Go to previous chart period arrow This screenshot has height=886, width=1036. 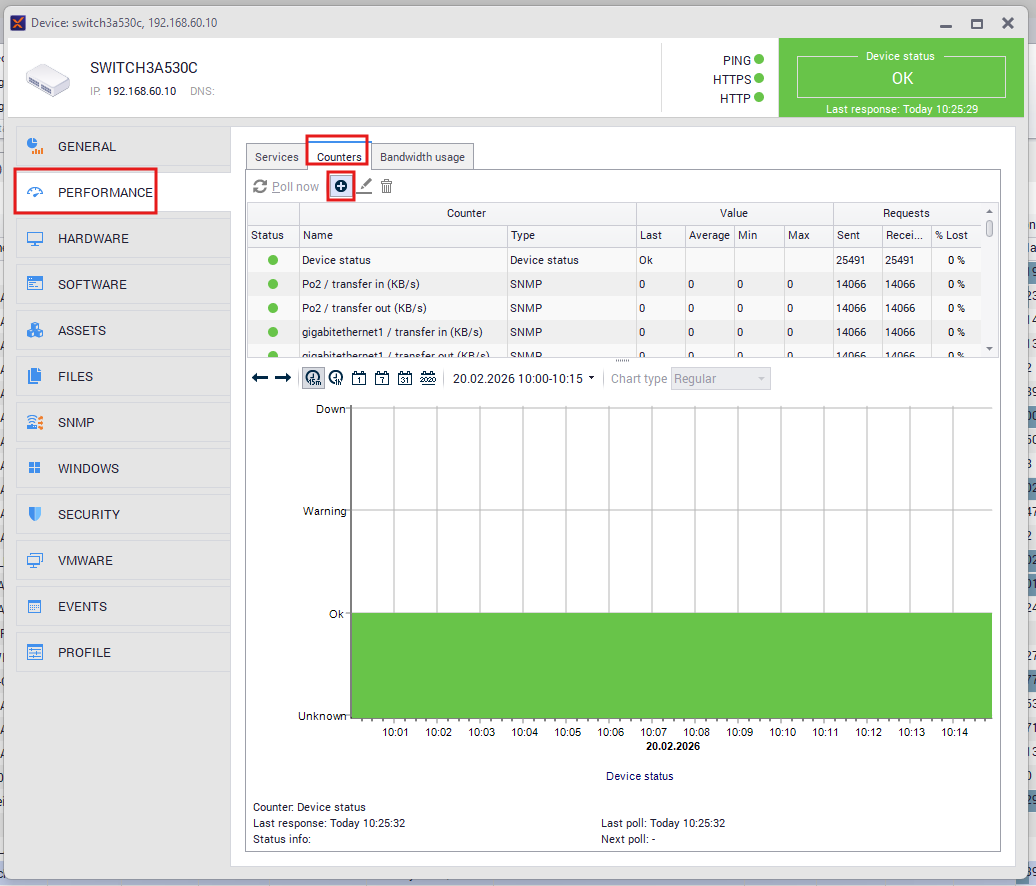[x=260, y=378]
